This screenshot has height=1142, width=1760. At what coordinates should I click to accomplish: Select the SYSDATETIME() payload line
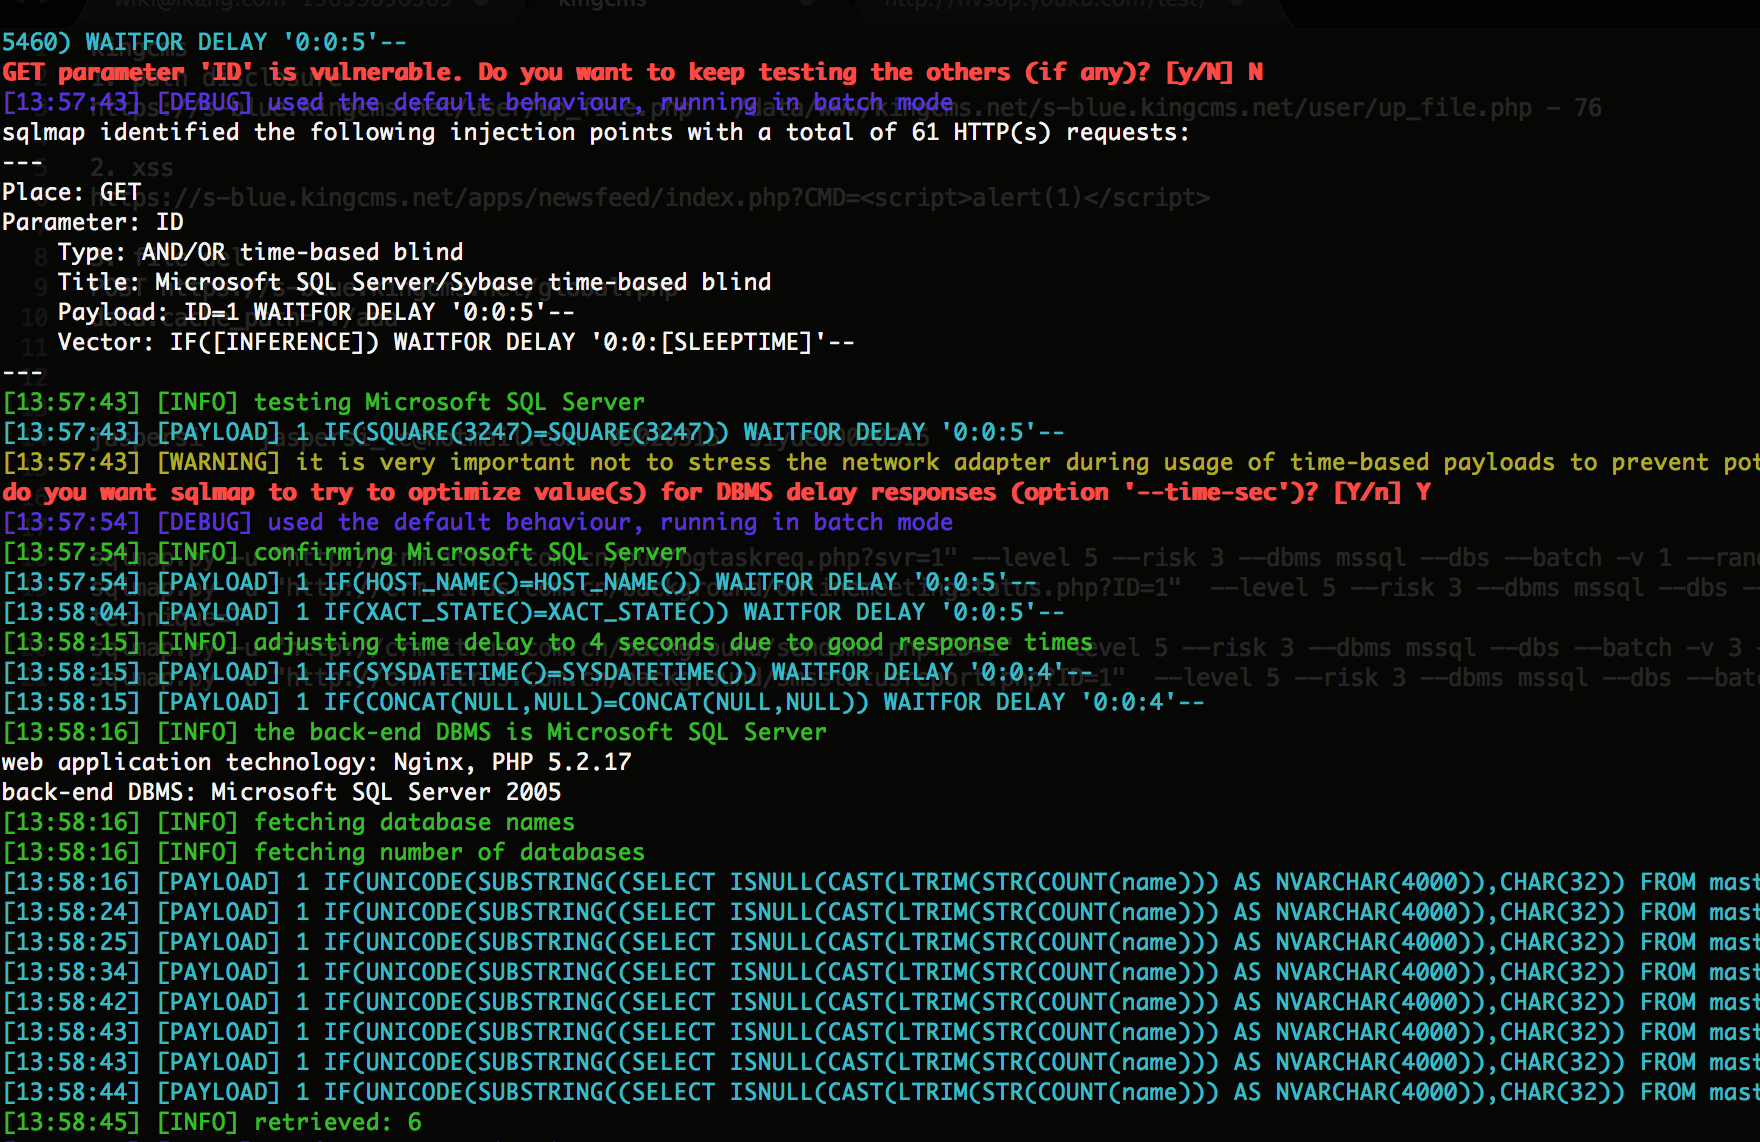547,672
